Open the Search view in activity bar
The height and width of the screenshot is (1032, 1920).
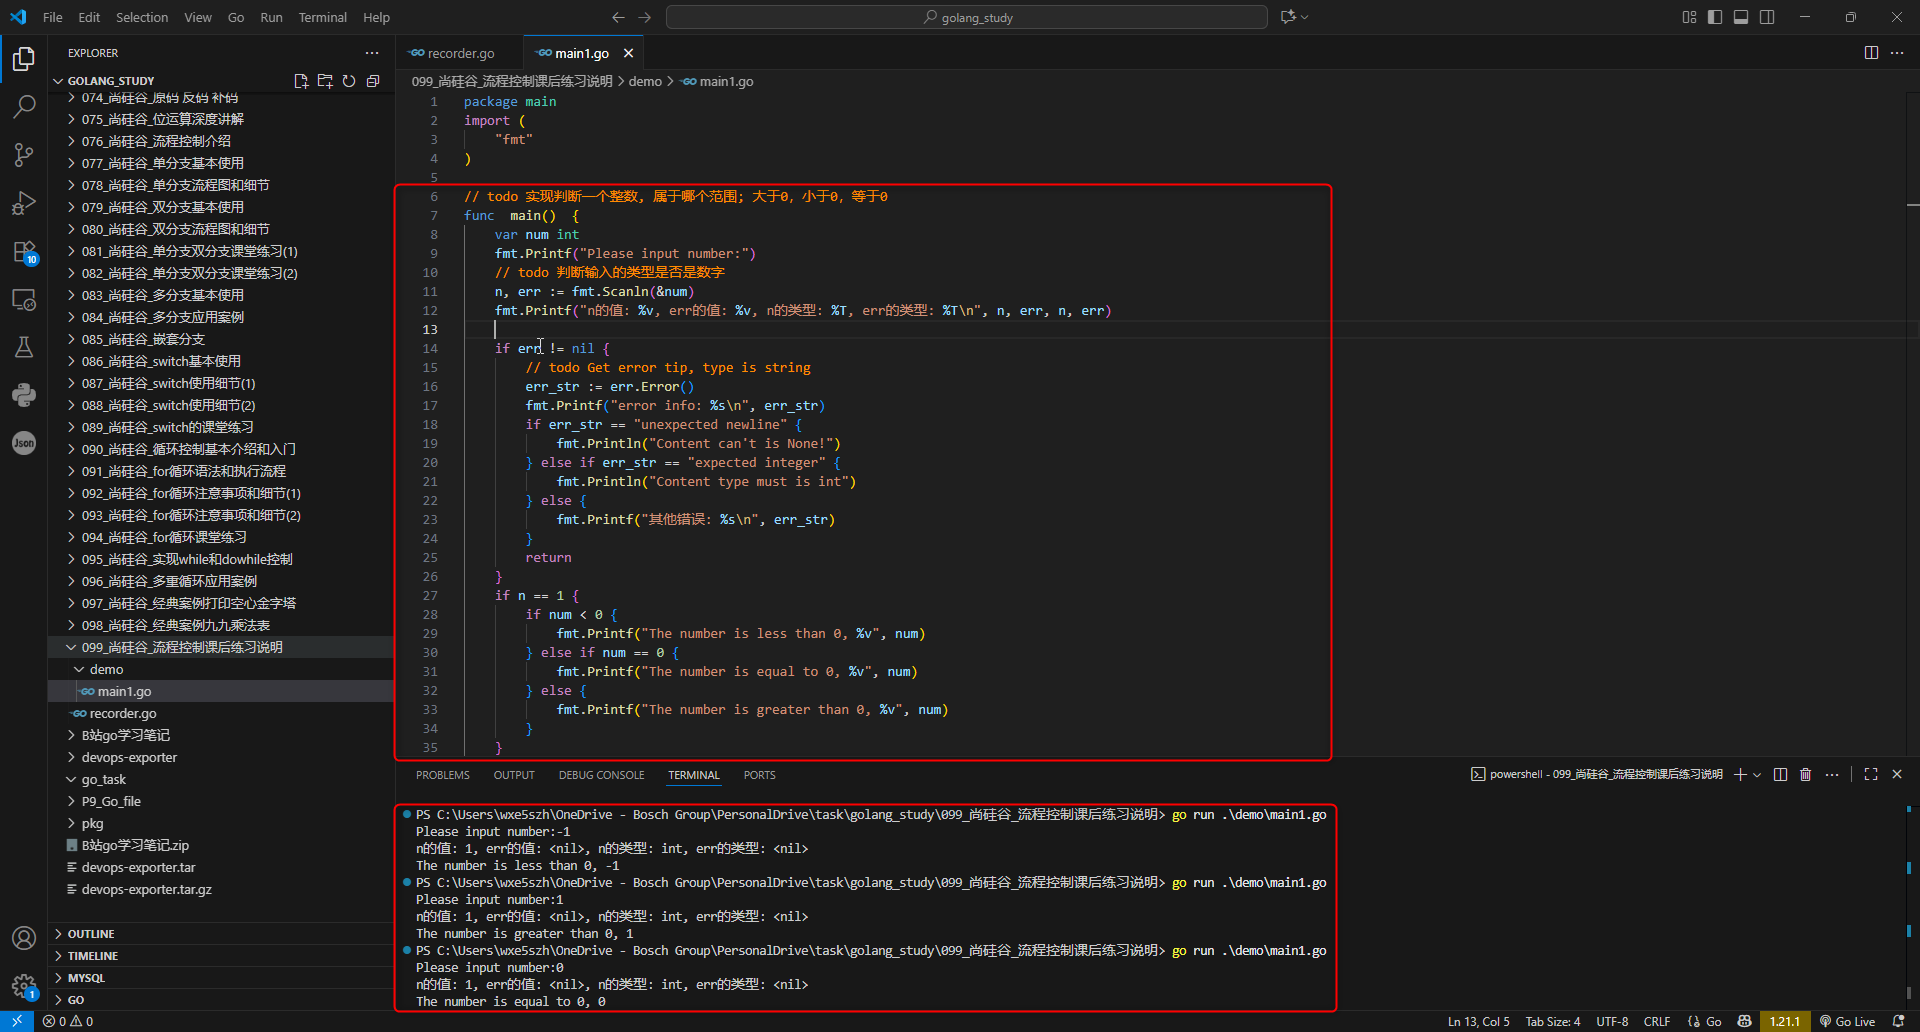pos(24,106)
